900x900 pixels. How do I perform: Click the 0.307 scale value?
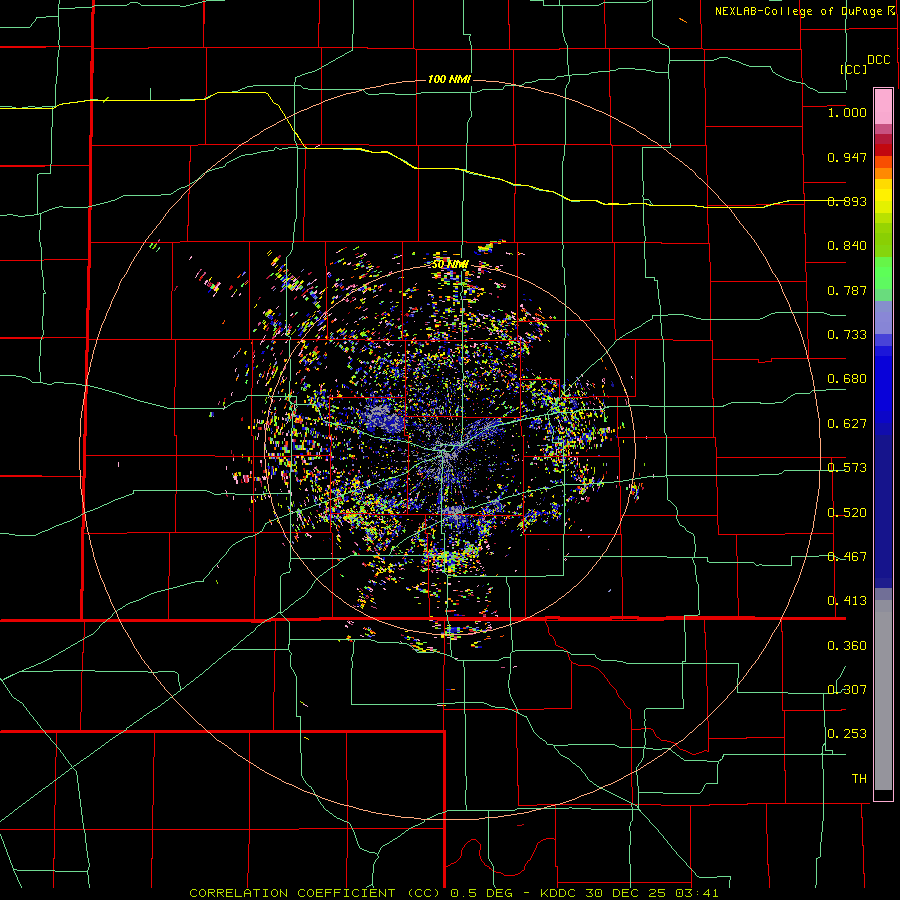point(847,690)
